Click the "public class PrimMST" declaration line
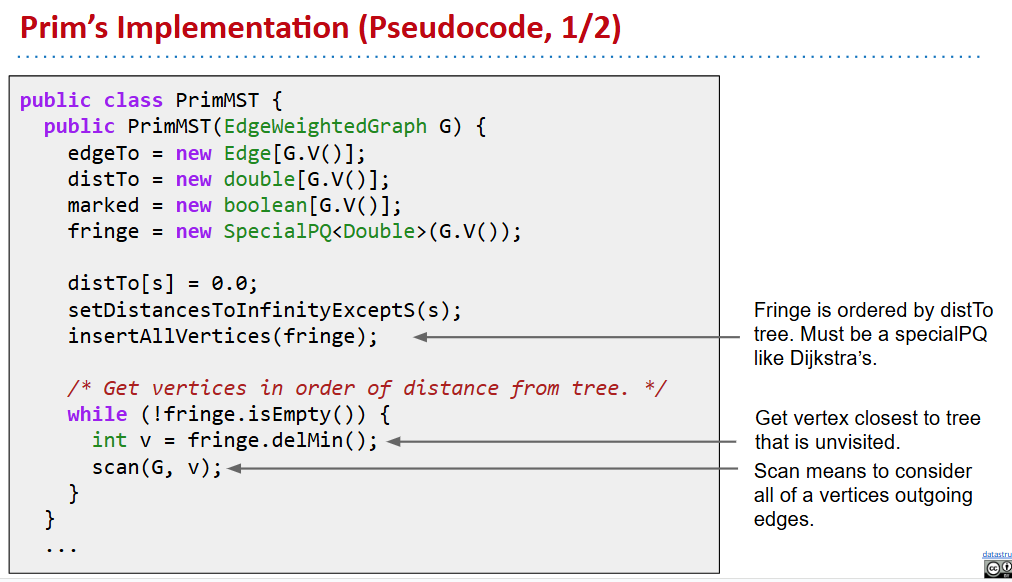 pyautogui.click(x=152, y=100)
